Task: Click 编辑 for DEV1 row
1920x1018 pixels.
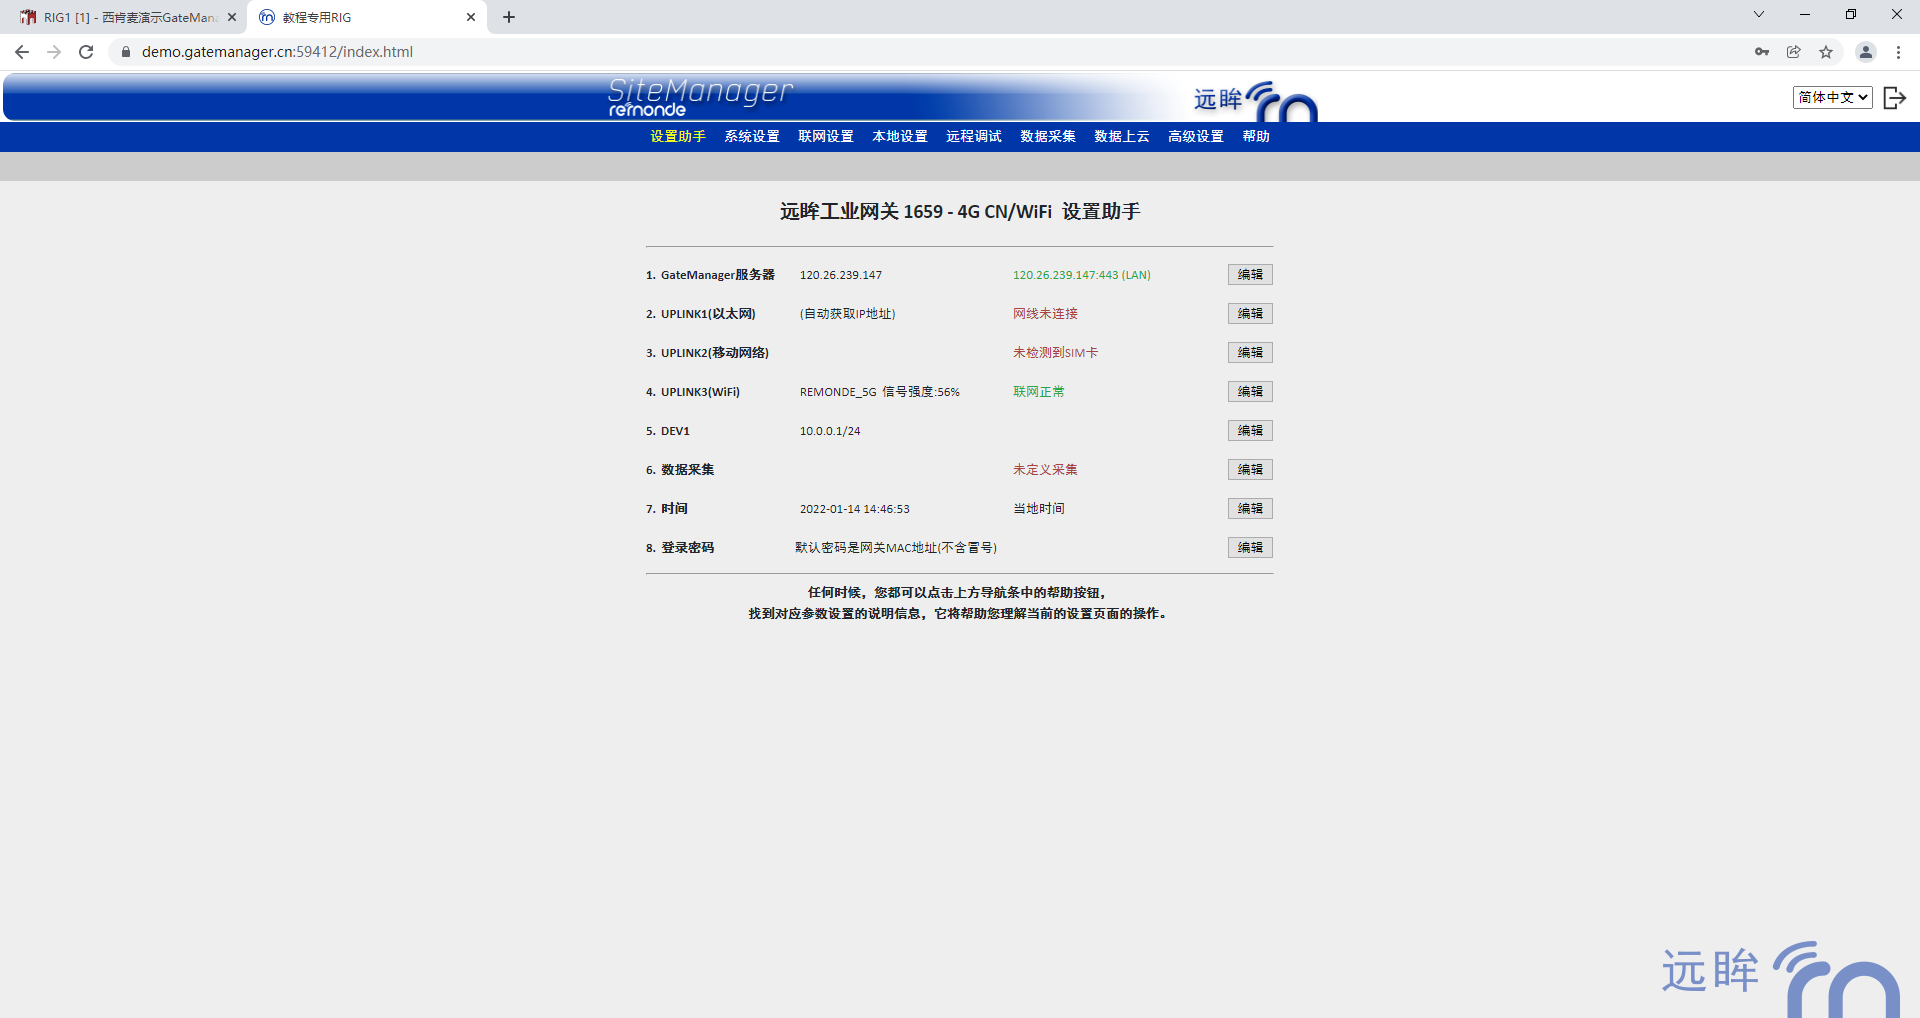Action: click(x=1250, y=431)
